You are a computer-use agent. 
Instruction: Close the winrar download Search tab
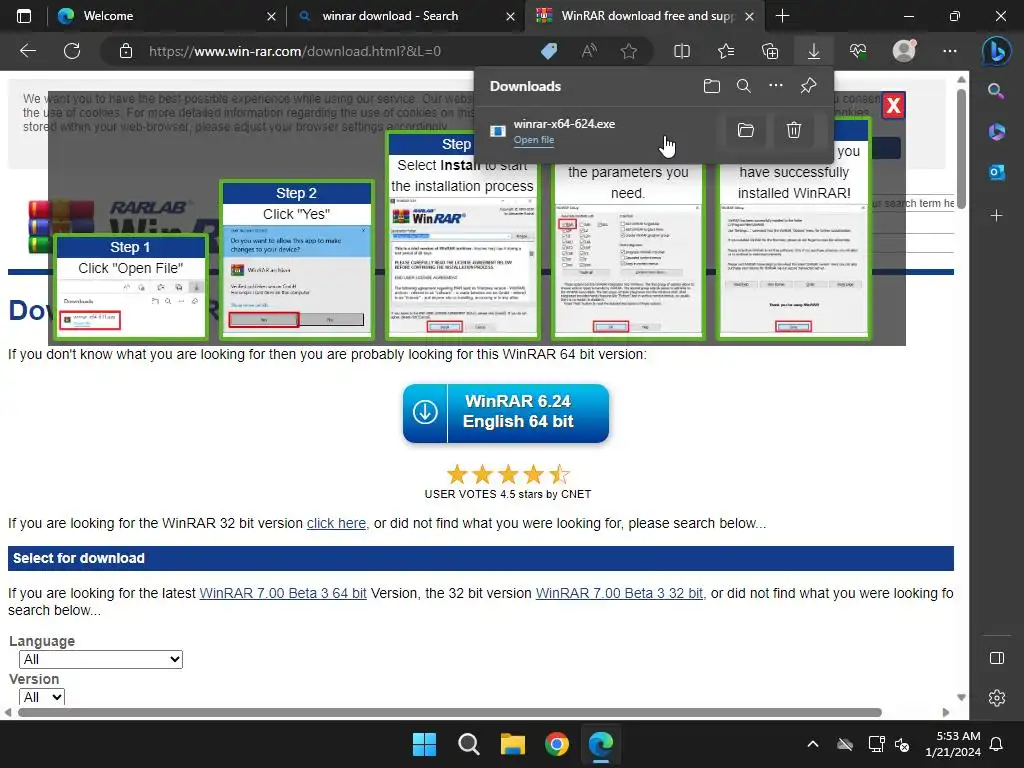pyautogui.click(x=511, y=16)
